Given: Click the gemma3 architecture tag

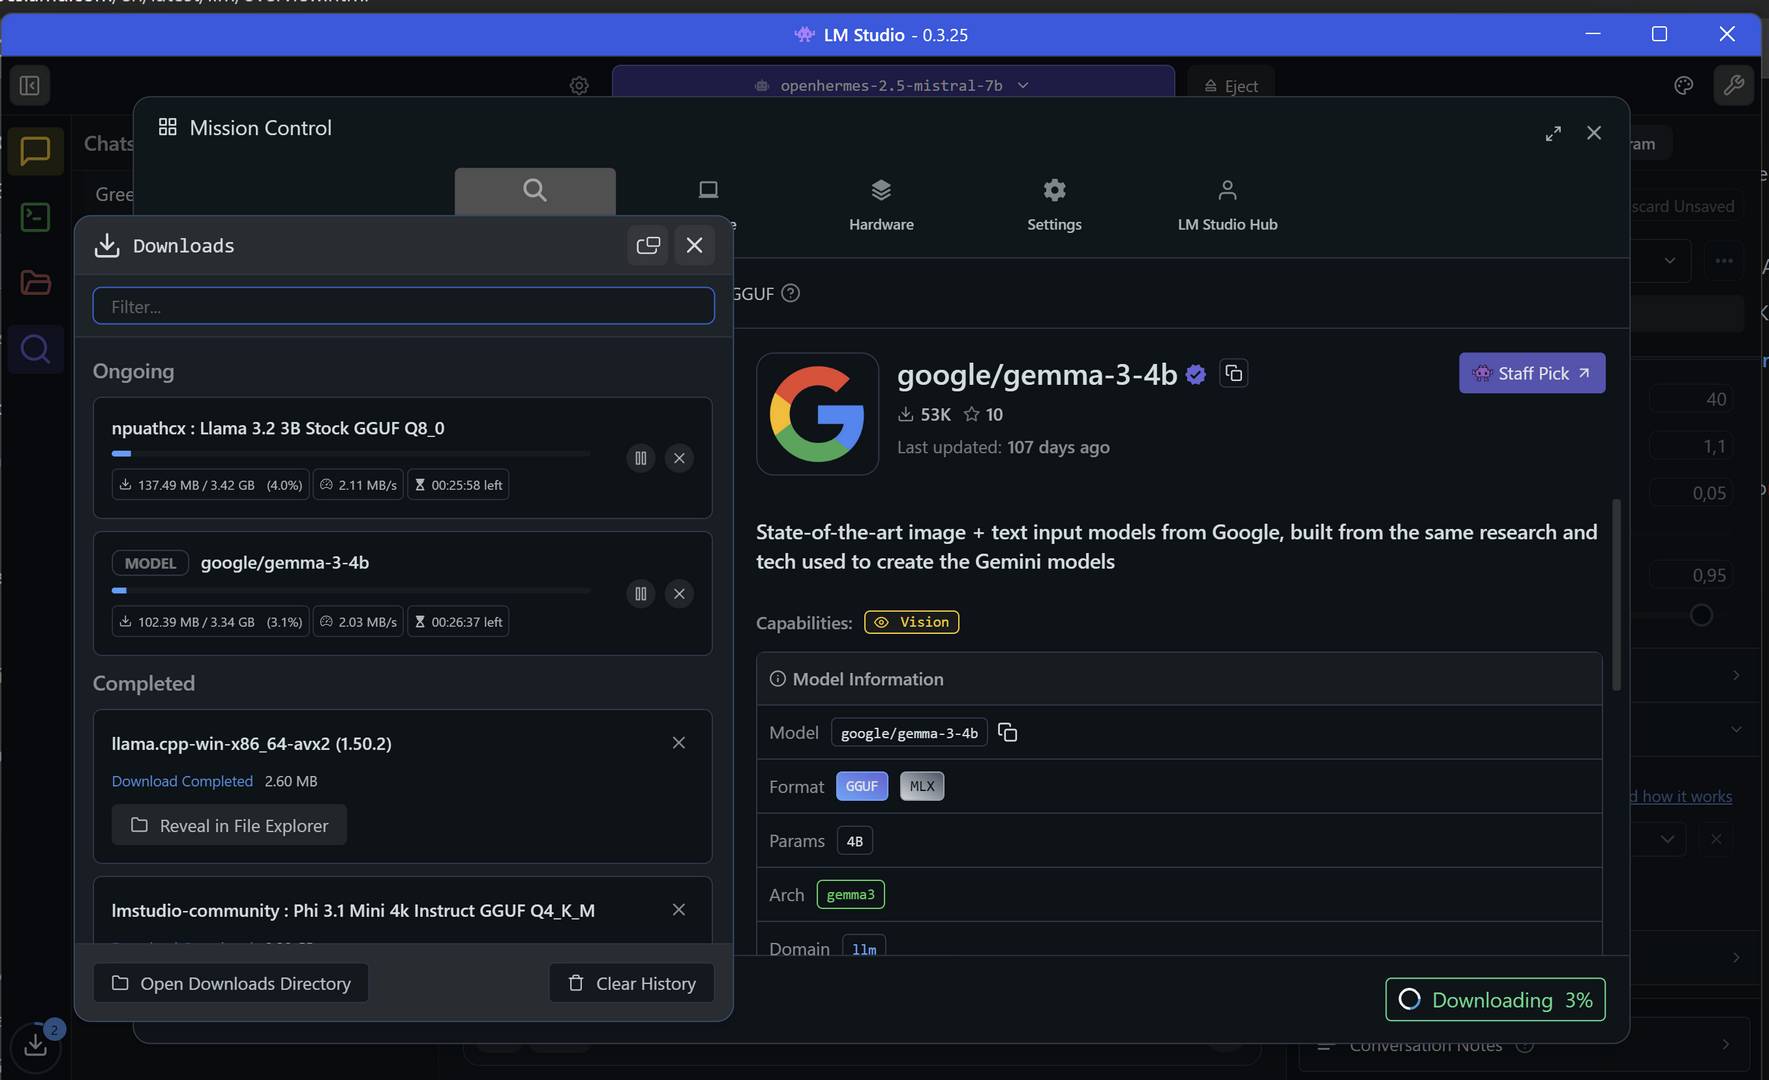Looking at the screenshot, I should point(850,894).
